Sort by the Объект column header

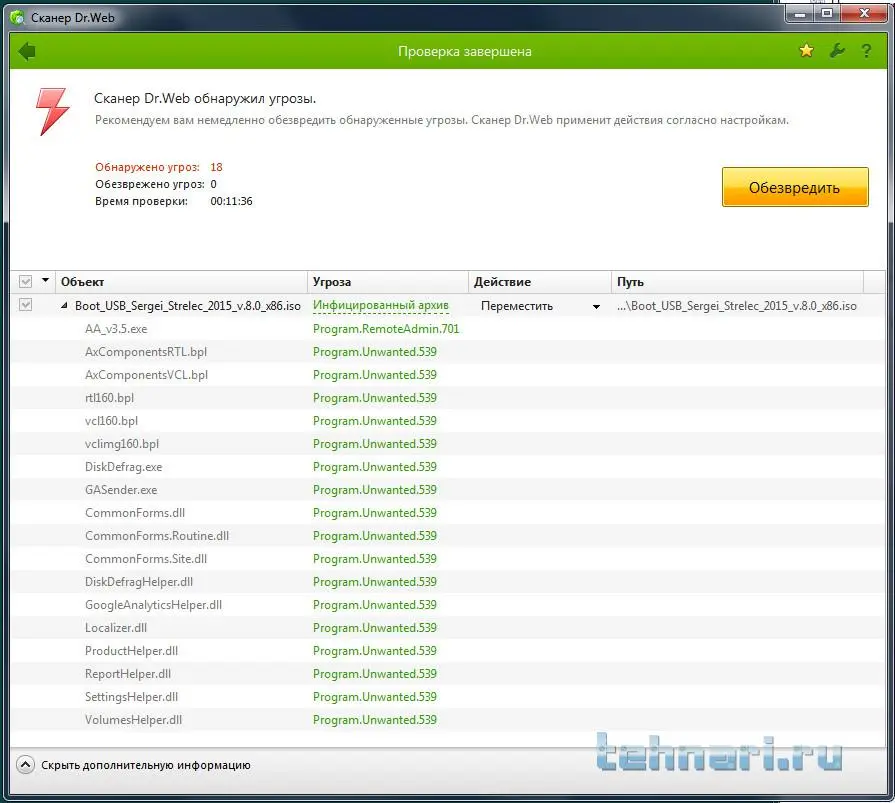[x=183, y=282]
